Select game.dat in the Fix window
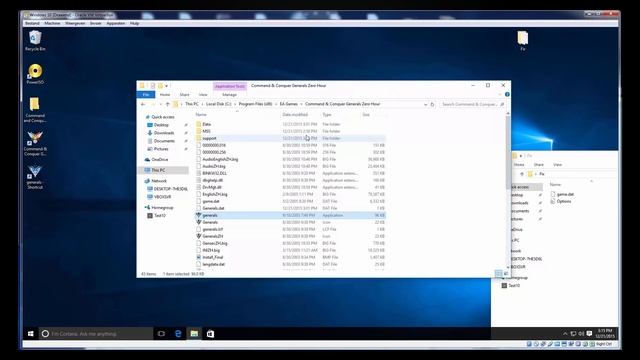 click(x=565, y=194)
